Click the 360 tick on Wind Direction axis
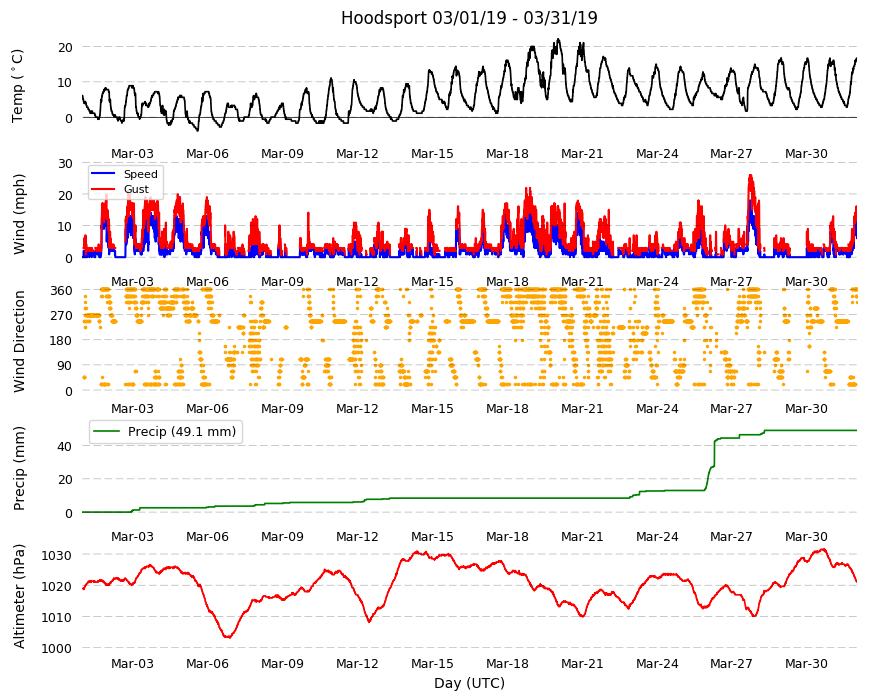 [x=62, y=290]
